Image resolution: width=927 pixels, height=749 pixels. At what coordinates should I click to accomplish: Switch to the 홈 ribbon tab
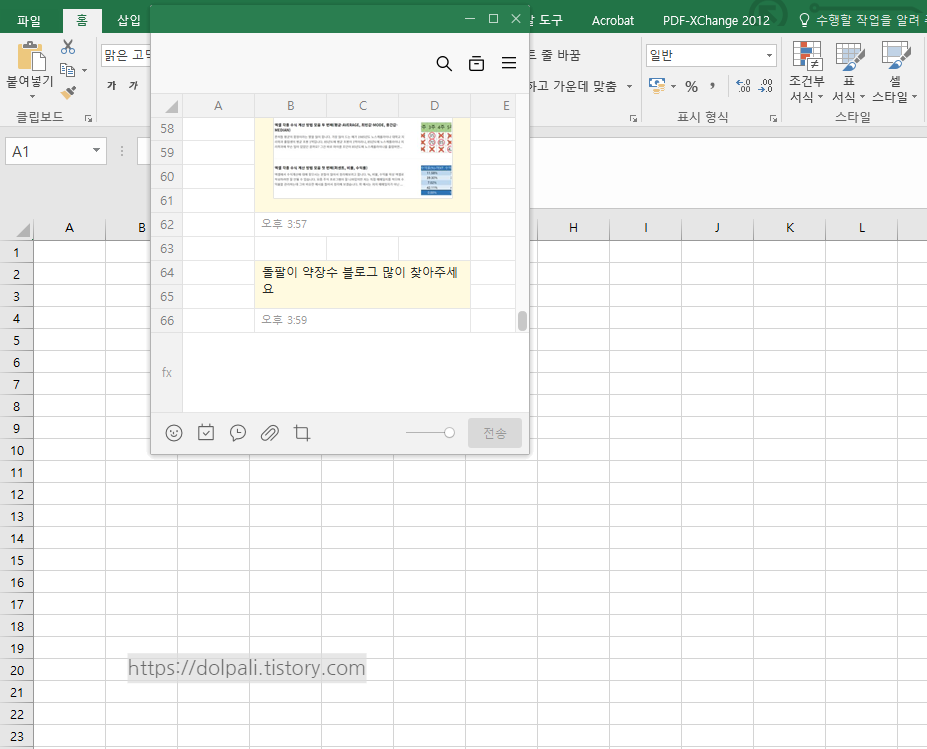[82, 21]
